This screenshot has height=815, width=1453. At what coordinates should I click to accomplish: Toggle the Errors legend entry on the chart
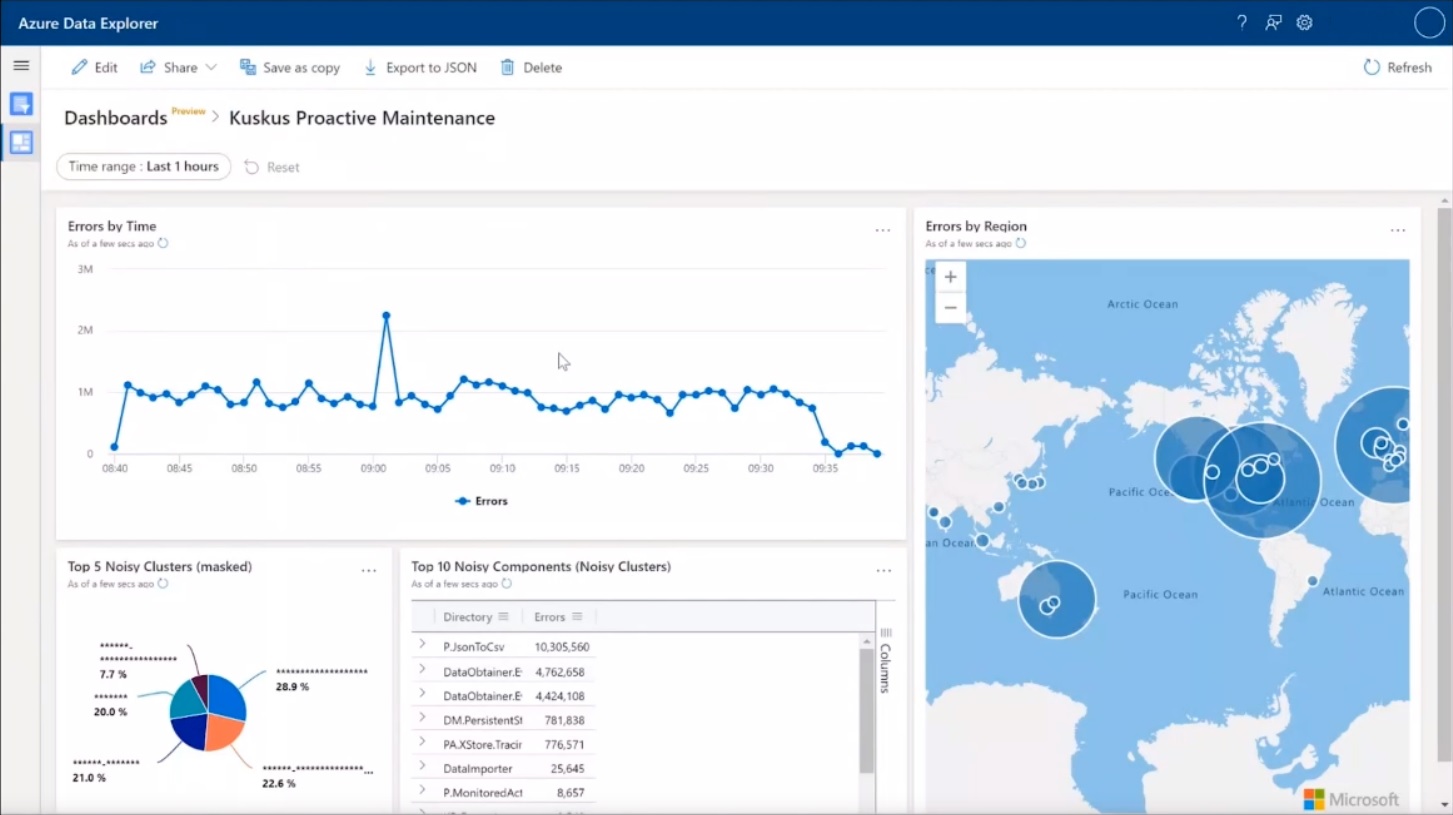pyautogui.click(x=481, y=501)
